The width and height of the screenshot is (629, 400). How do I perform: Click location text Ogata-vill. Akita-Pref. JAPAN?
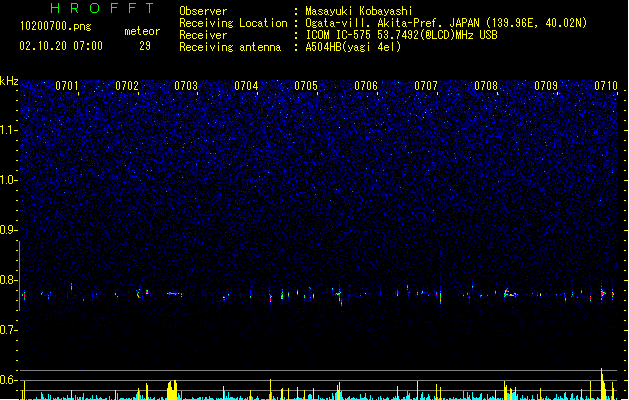(x=392, y=23)
